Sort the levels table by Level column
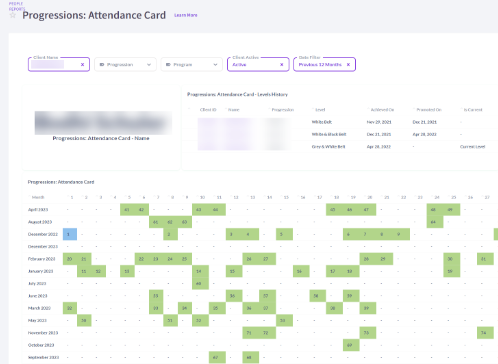 [x=320, y=110]
